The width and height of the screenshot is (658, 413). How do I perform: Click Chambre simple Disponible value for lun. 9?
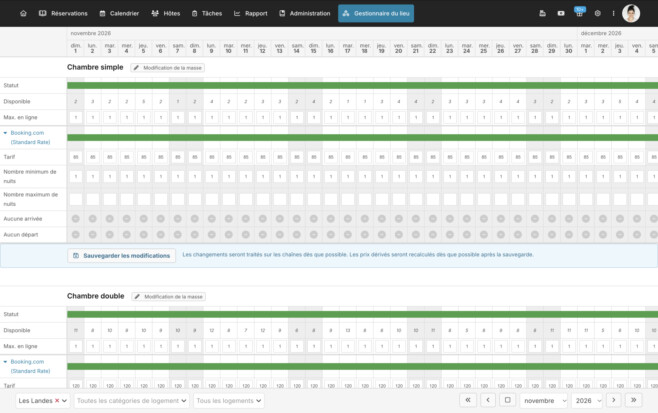pos(212,102)
